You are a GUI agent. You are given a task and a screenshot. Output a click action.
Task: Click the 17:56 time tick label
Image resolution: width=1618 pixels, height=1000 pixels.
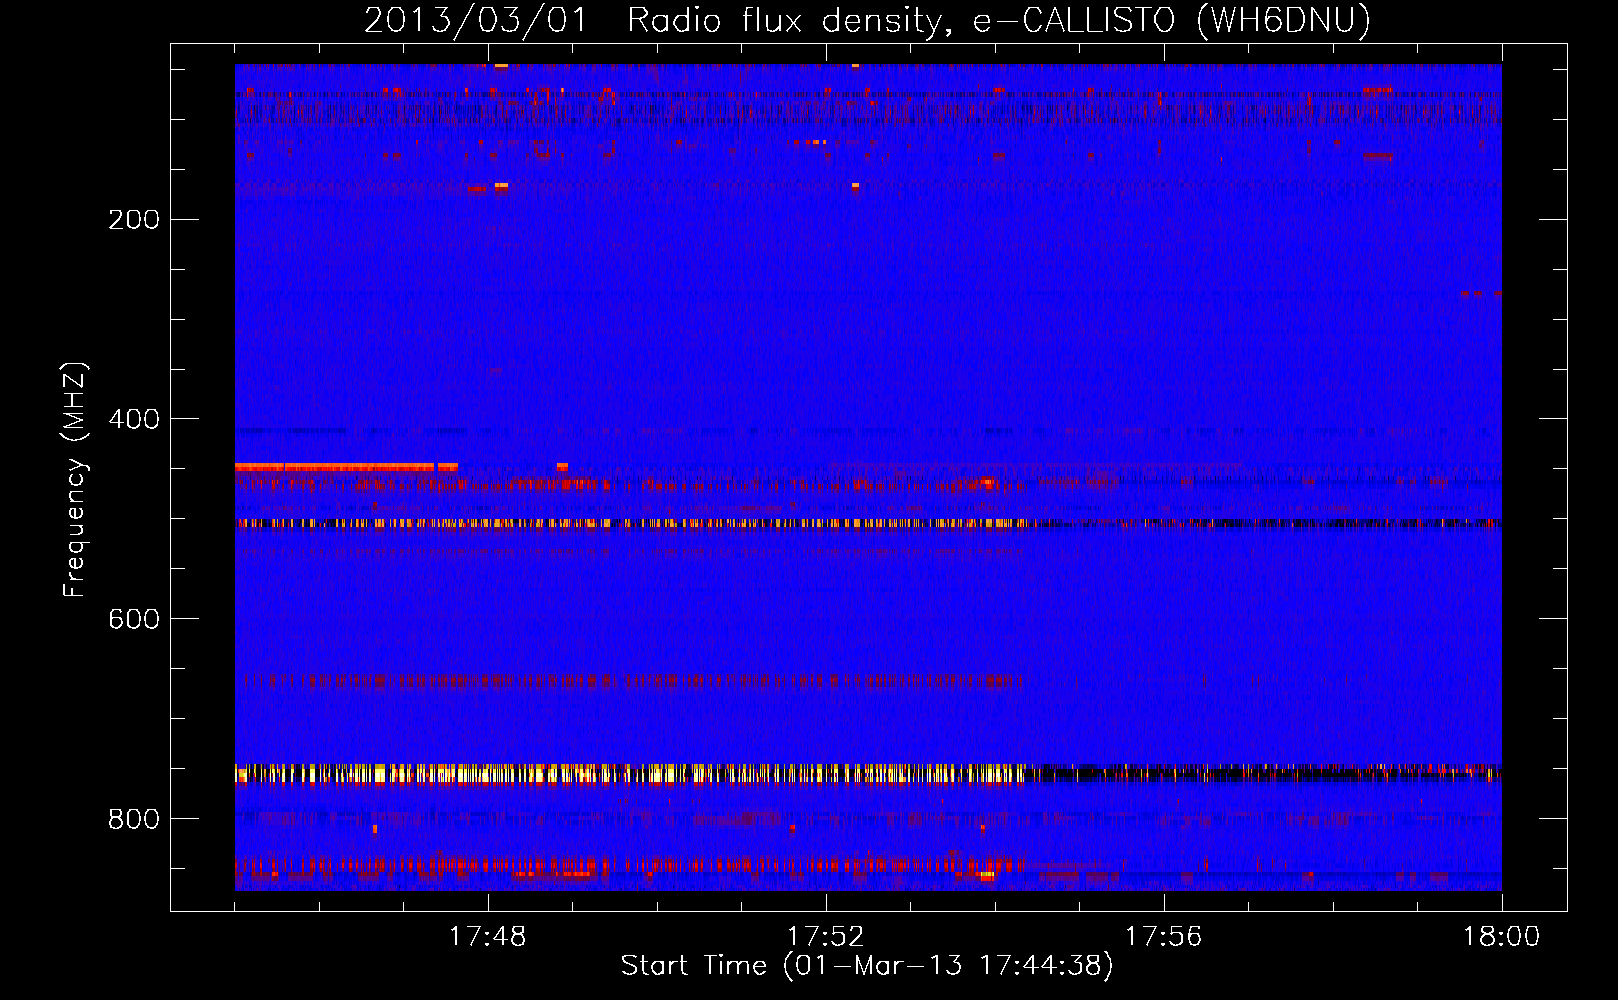point(1164,936)
